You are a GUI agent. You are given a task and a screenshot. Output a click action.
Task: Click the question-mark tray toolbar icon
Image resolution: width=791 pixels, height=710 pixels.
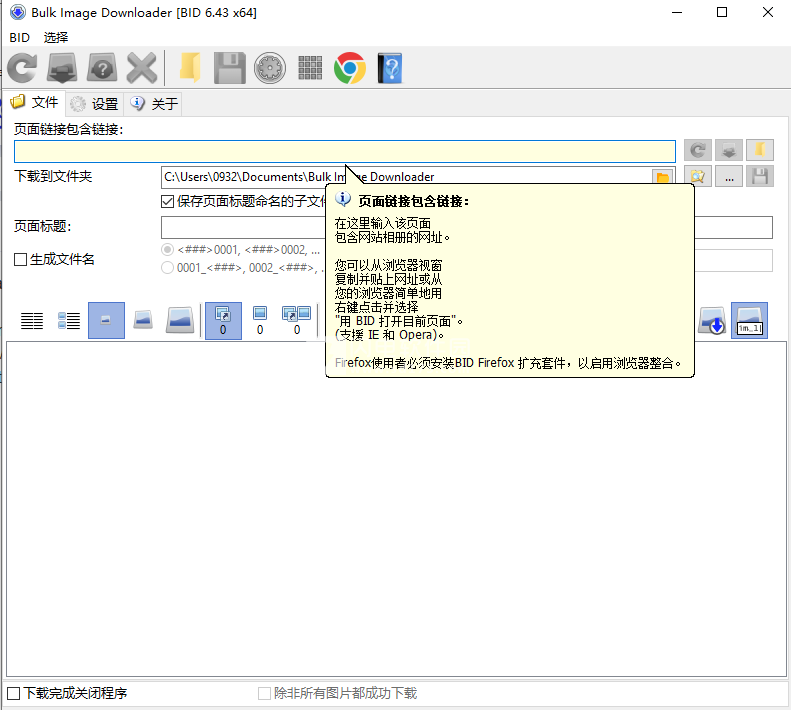102,68
